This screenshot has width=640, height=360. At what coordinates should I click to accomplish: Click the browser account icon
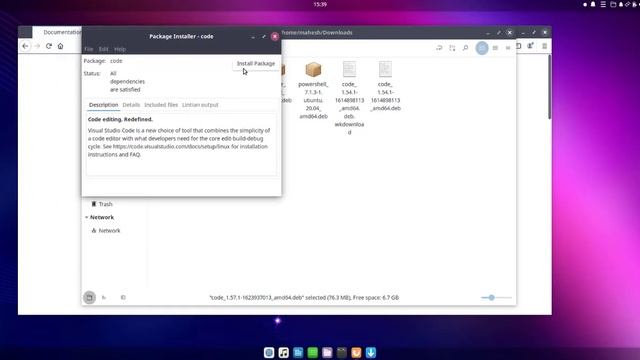click(x=530, y=46)
